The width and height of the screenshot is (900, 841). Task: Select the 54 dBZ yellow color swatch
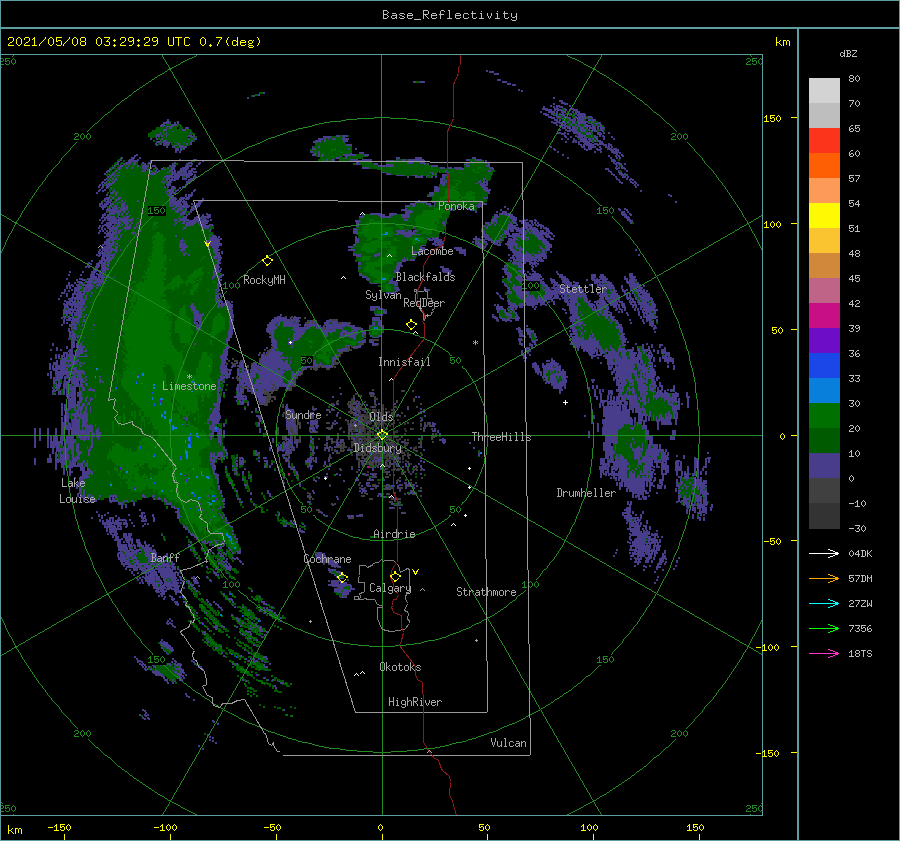(x=824, y=215)
